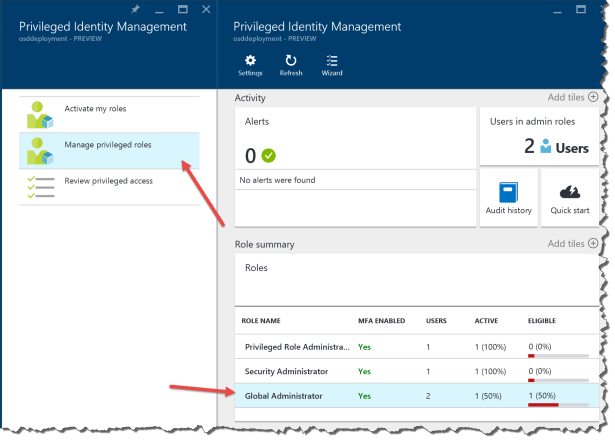Open Users in admin roles tile
The height and width of the screenshot is (441, 615).
[539, 136]
